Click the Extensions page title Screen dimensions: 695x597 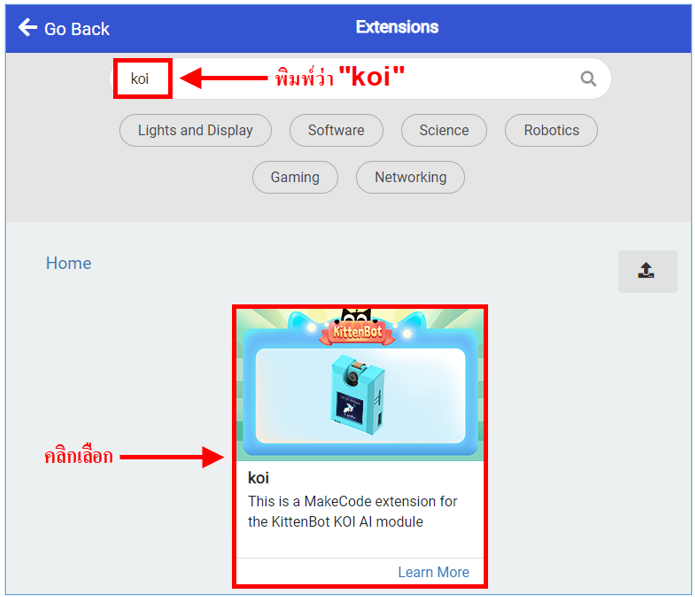397,27
